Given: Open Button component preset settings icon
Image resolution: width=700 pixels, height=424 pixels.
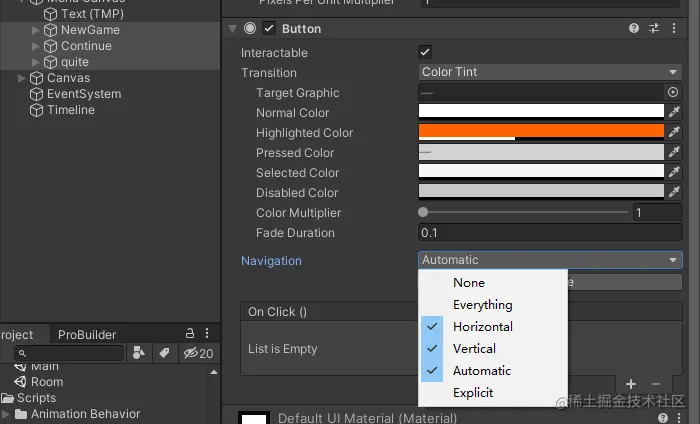Looking at the screenshot, I should point(654,29).
